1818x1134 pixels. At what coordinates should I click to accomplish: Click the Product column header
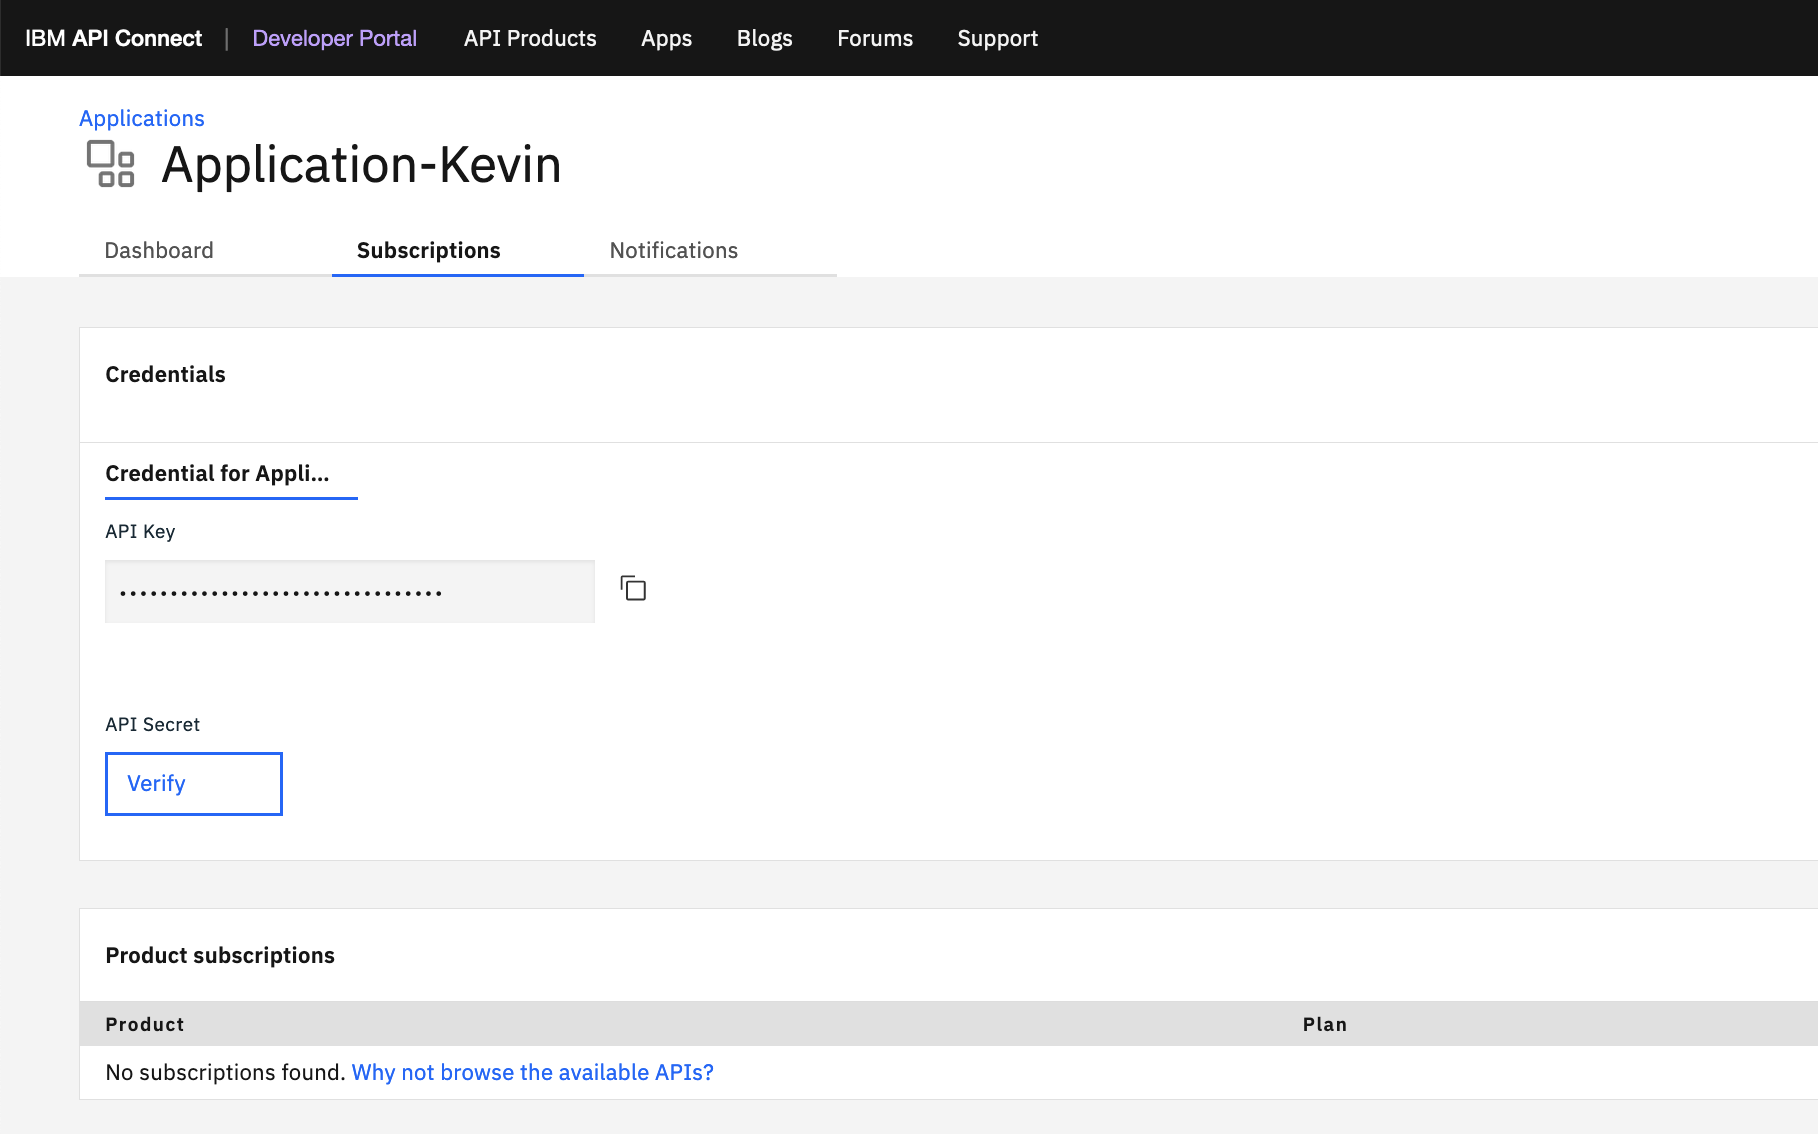click(x=144, y=1024)
